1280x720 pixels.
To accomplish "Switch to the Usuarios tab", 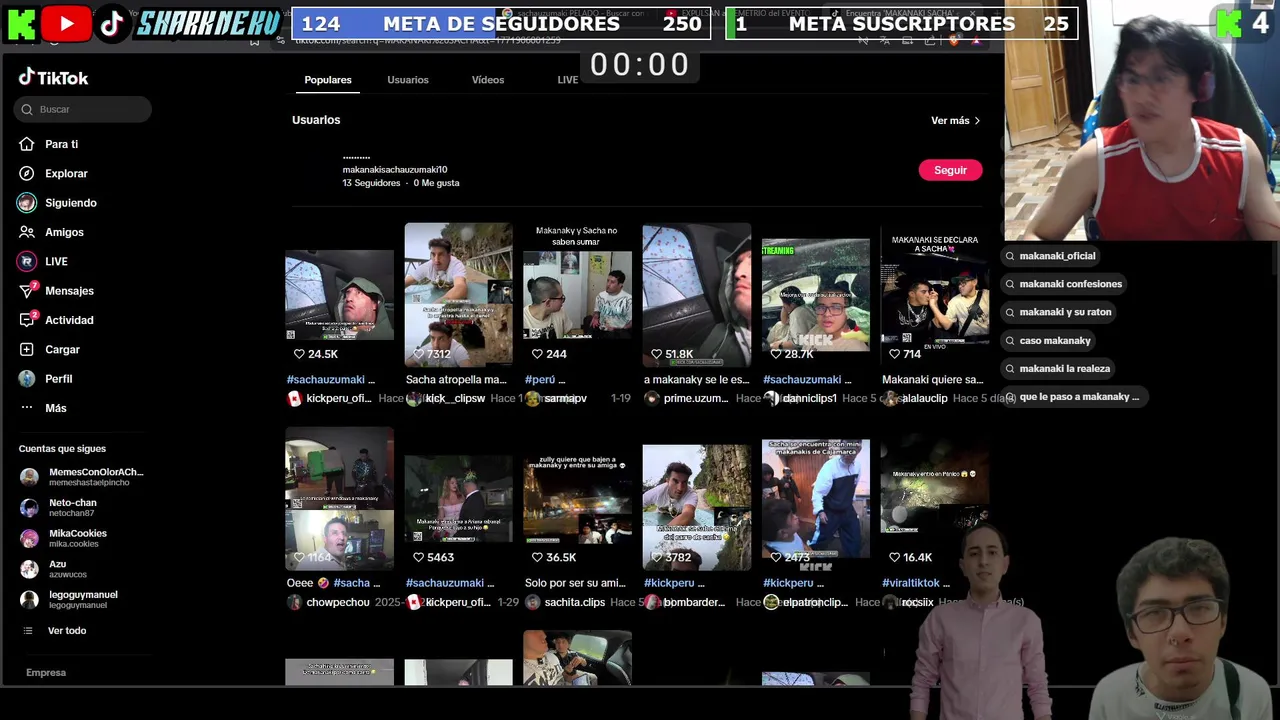I will click(408, 80).
